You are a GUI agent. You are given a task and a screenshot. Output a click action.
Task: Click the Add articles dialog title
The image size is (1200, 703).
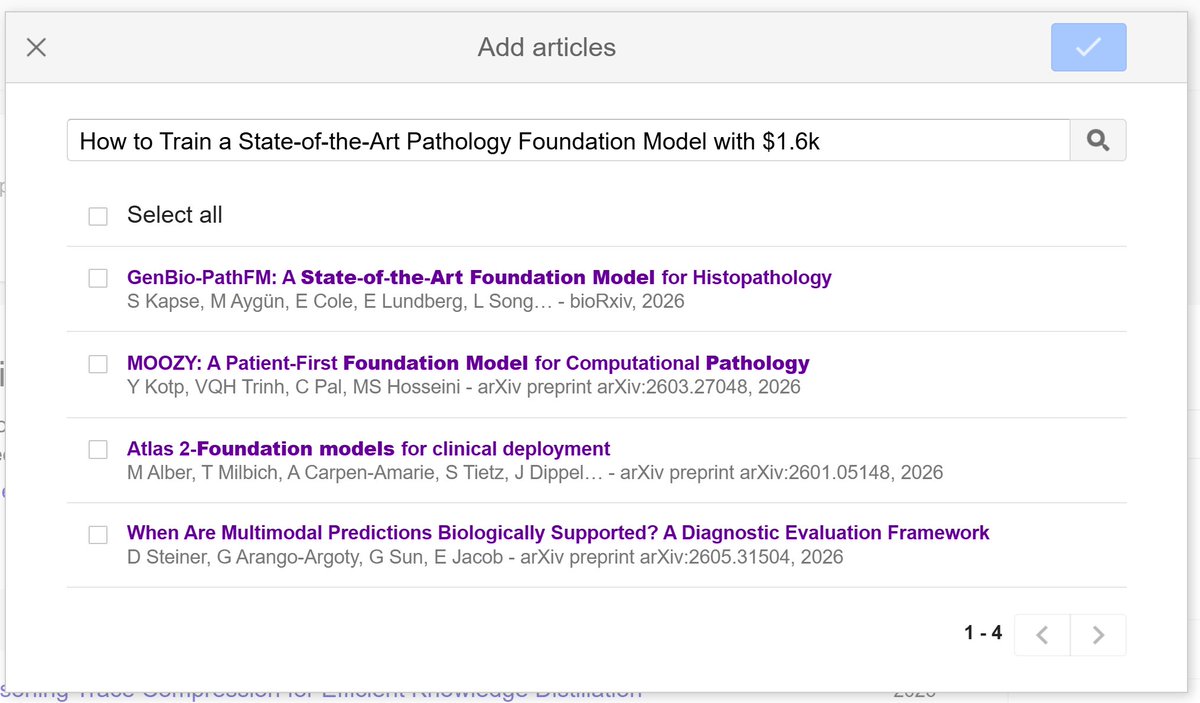click(547, 47)
